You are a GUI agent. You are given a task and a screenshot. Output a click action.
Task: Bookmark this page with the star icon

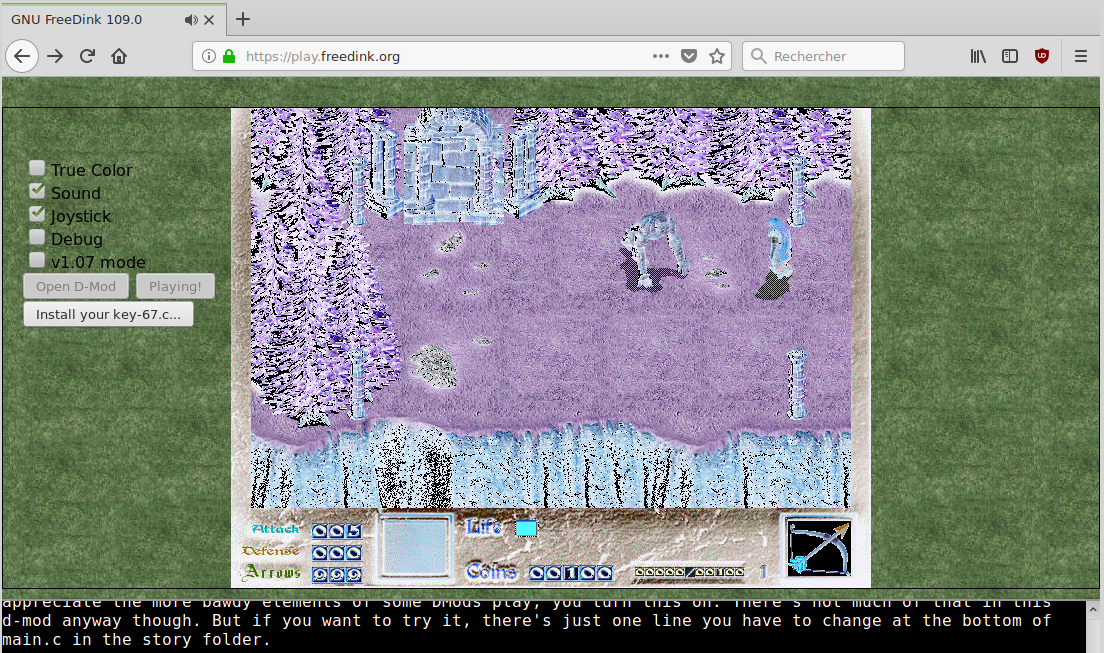(x=716, y=56)
